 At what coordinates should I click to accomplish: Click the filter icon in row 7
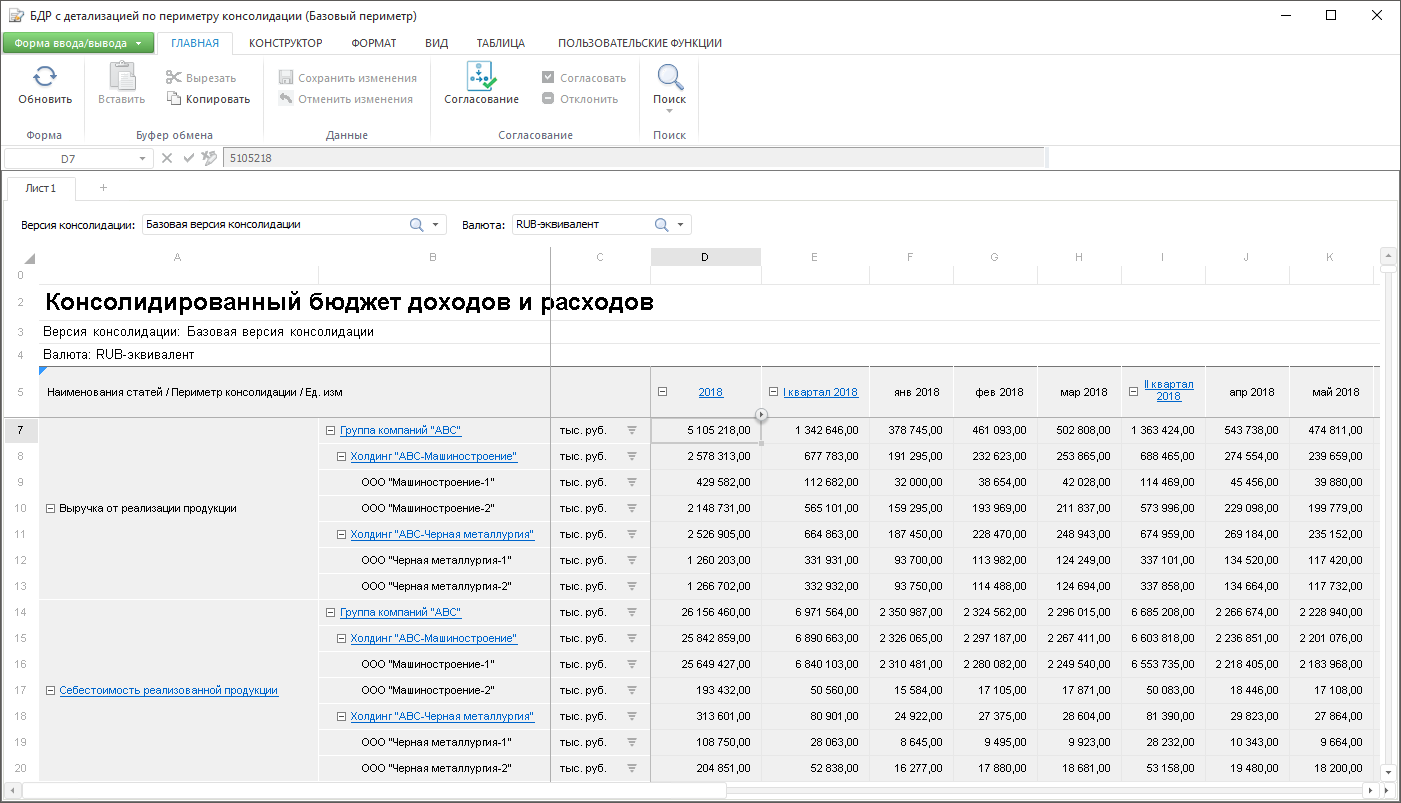pos(632,430)
